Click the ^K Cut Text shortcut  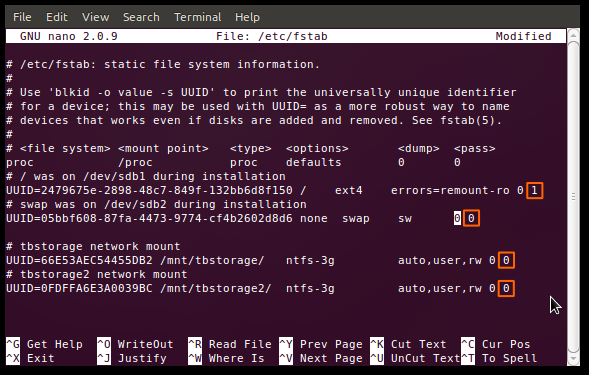408,344
